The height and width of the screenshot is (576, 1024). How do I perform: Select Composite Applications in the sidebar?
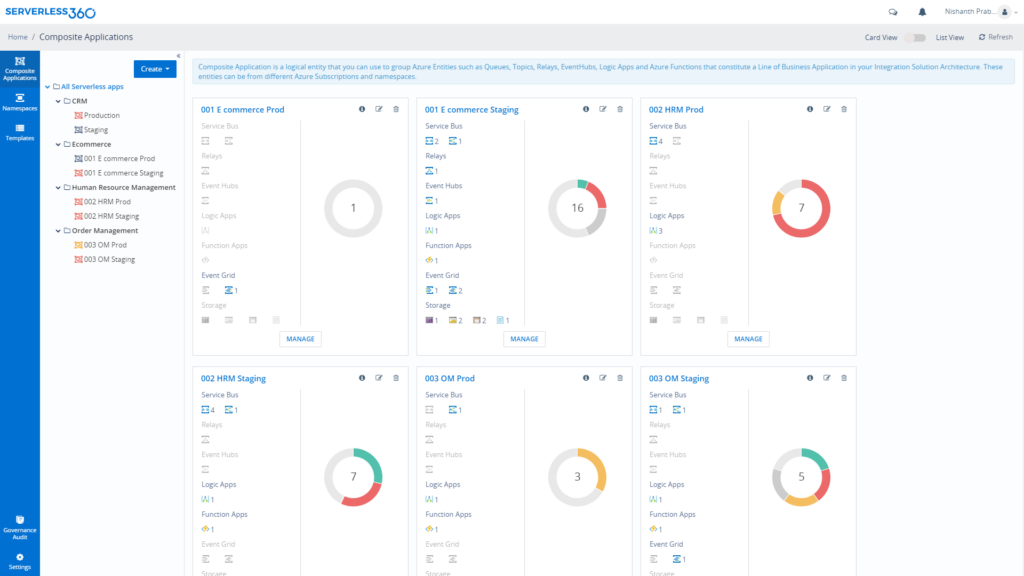pyautogui.click(x=19, y=66)
